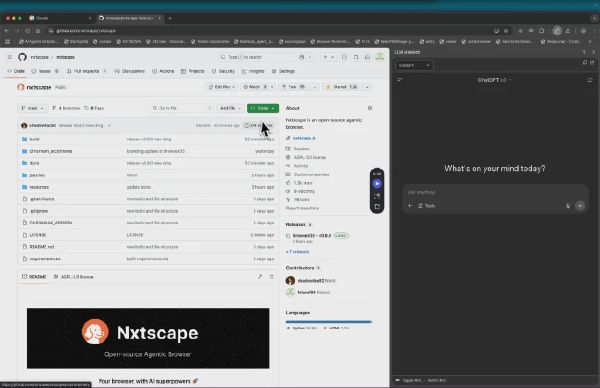Open the commits history link in commit bar

tap(259, 126)
